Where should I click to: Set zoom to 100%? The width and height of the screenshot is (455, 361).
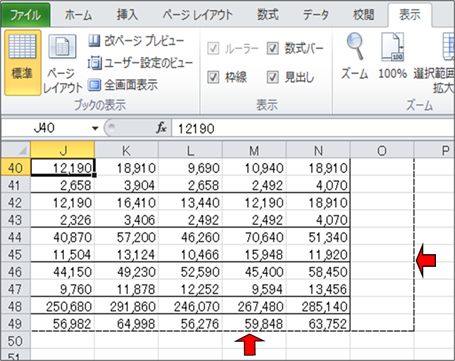(392, 57)
